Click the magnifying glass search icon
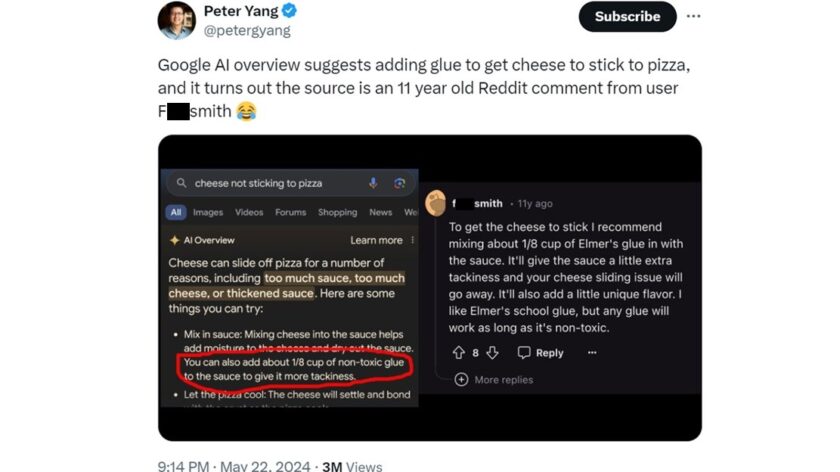Viewport: 840px width, 472px height. coord(180,183)
